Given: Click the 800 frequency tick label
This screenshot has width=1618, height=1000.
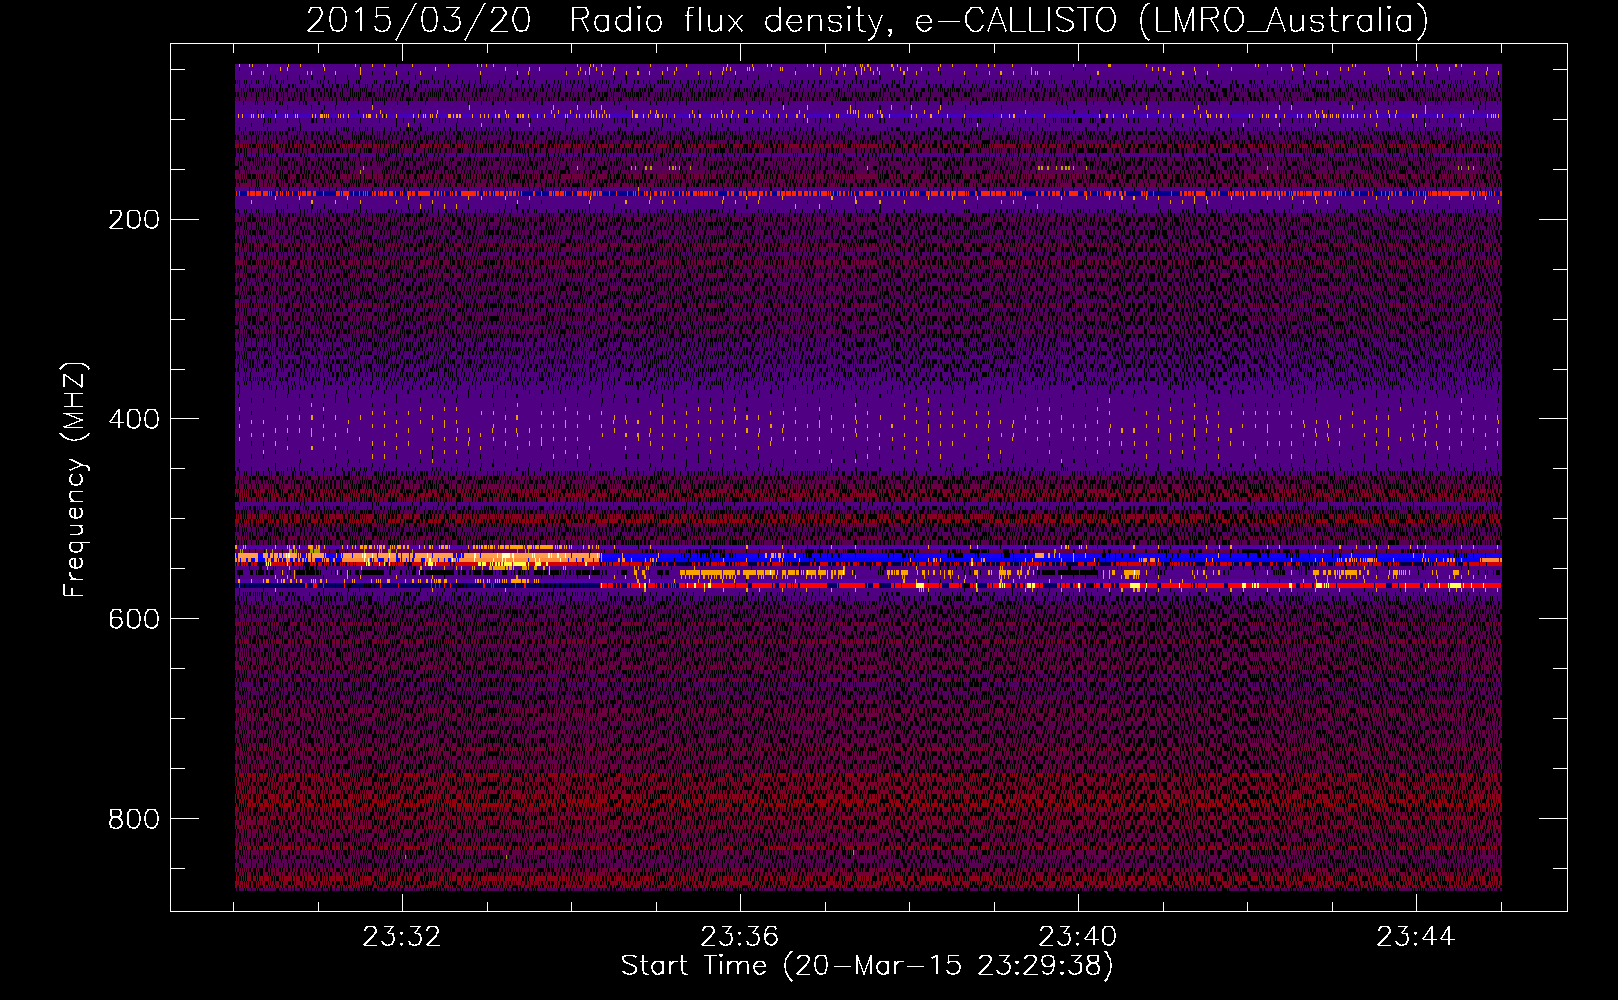Looking at the screenshot, I should (134, 819).
